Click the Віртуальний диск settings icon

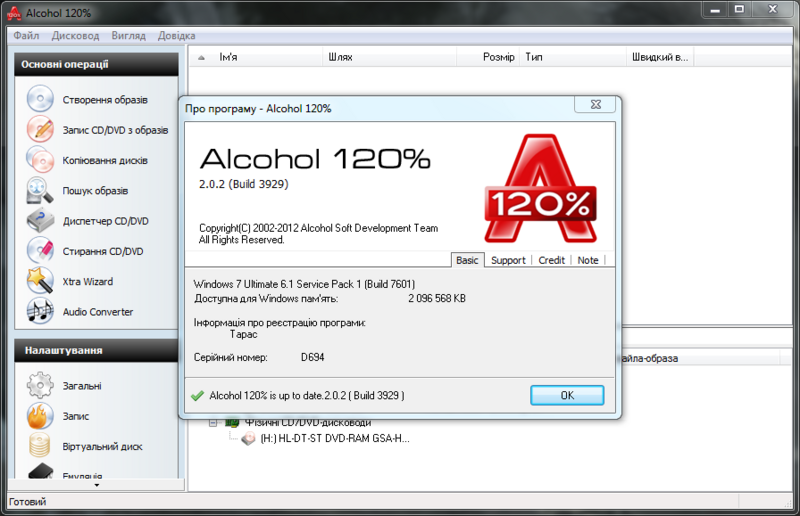39,446
